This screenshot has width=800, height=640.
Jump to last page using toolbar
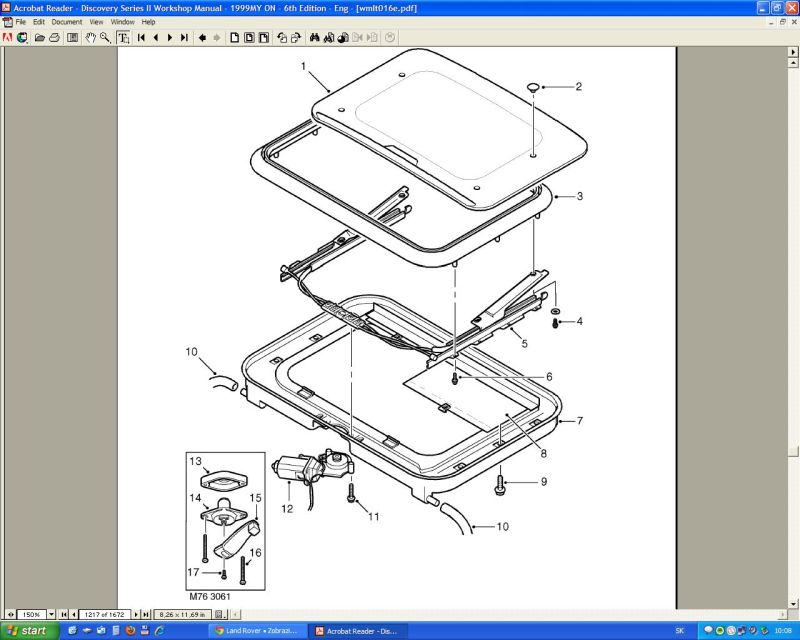tap(184, 38)
